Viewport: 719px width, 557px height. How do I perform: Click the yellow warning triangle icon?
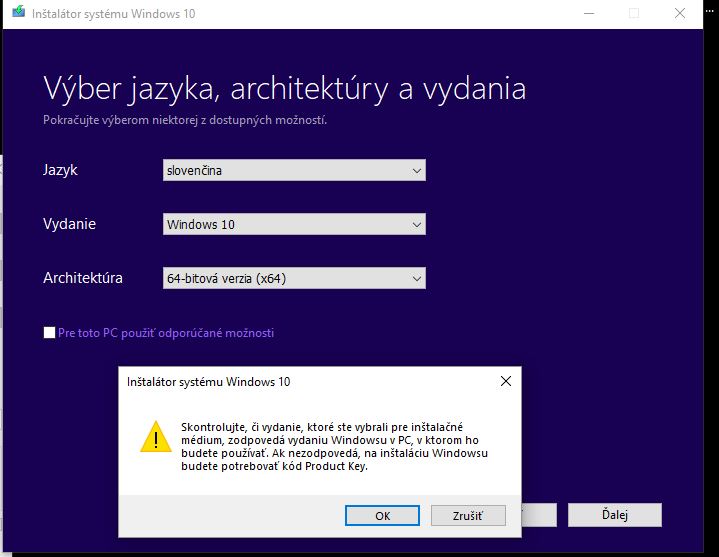(156, 436)
